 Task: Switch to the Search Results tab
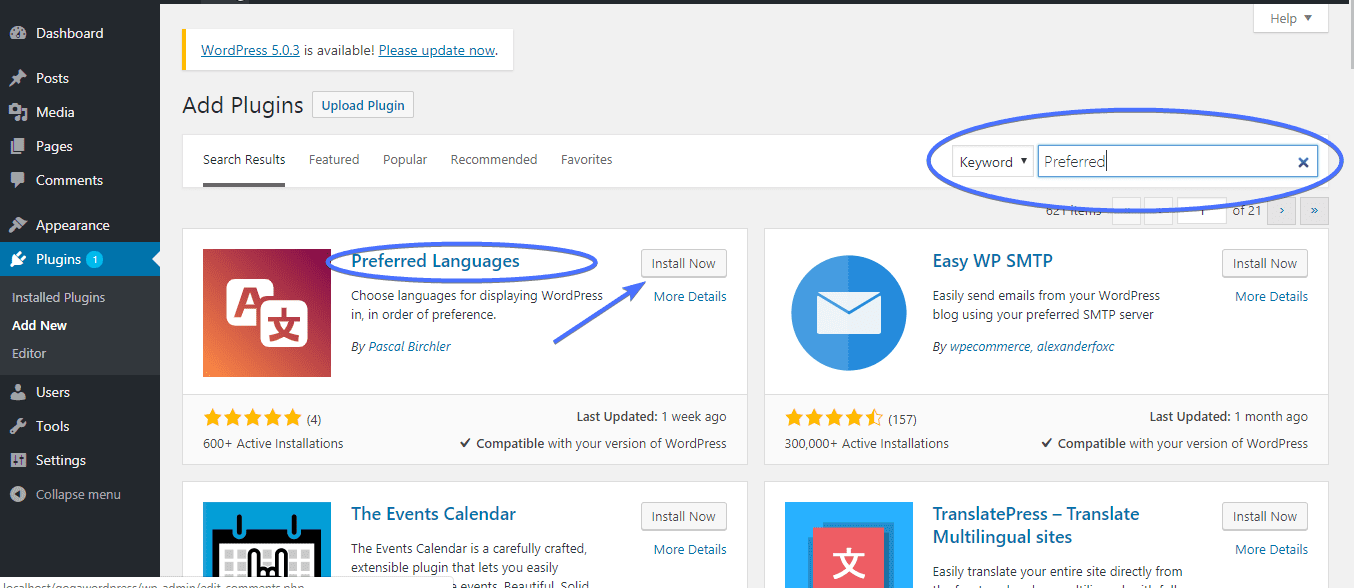point(244,160)
